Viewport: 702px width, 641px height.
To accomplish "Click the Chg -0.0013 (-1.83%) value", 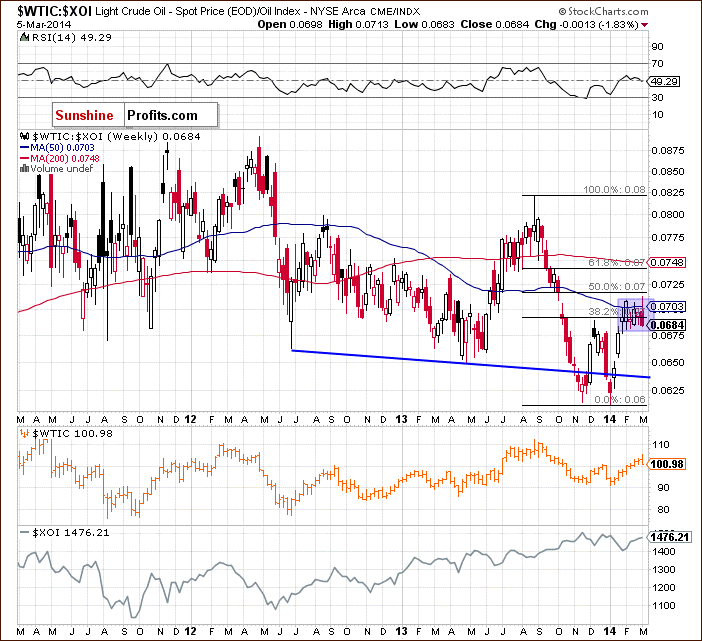I will point(586,25).
